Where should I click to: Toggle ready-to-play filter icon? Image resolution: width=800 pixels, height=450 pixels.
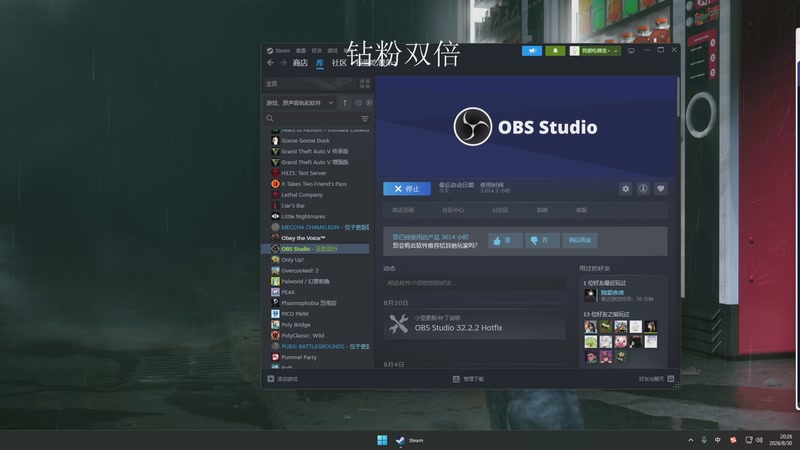(x=369, y=103)
